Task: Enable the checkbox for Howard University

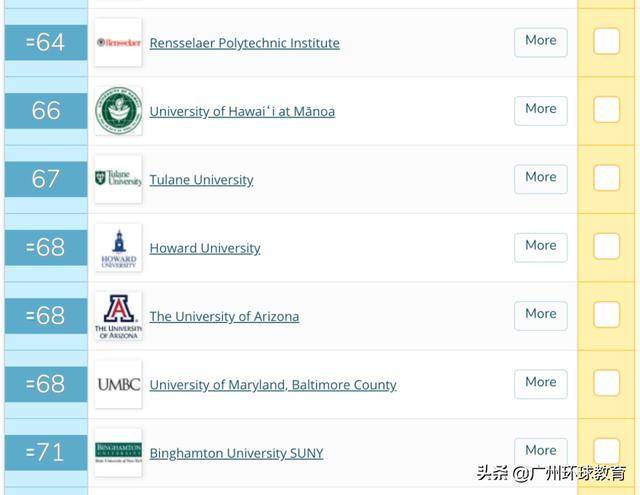Action: 606,246
